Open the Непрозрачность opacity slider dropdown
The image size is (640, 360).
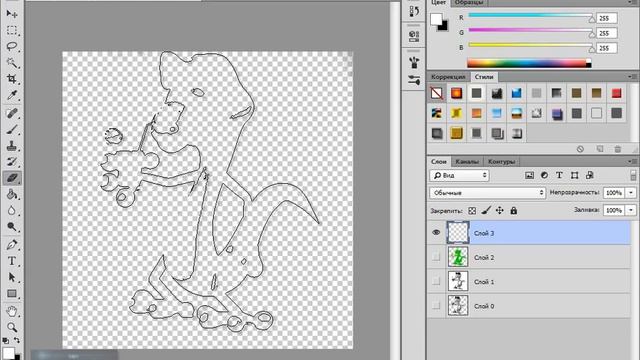coord(631,193)
